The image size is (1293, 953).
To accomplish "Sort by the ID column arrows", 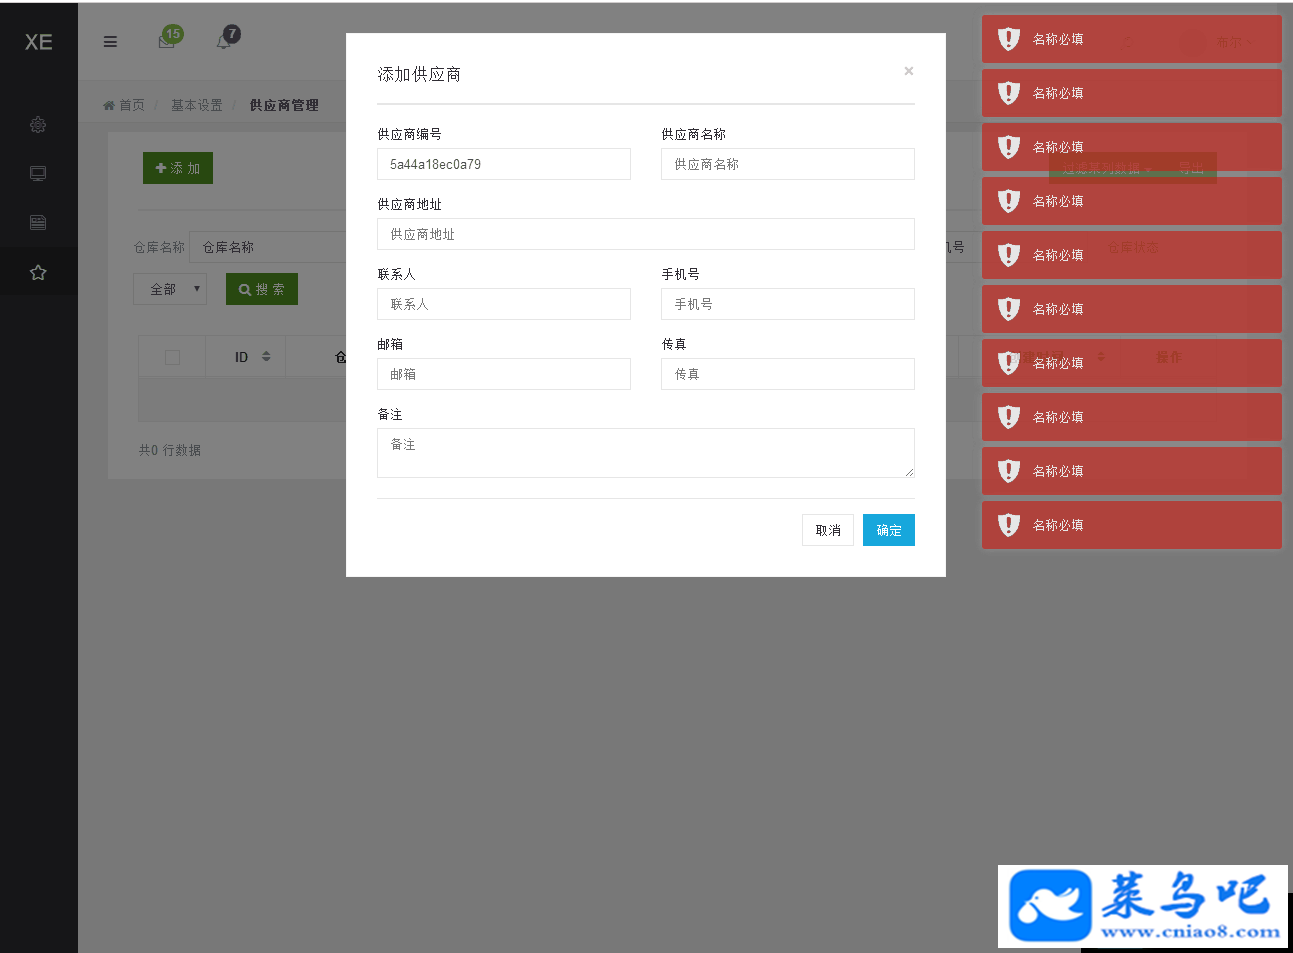I will [x=266, y=356].
